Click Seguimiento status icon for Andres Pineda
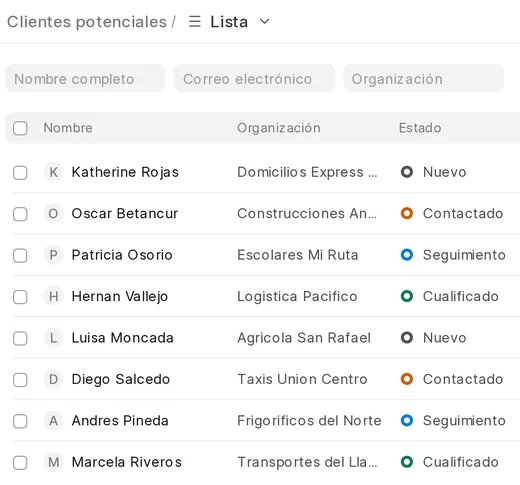 [407, 421]
